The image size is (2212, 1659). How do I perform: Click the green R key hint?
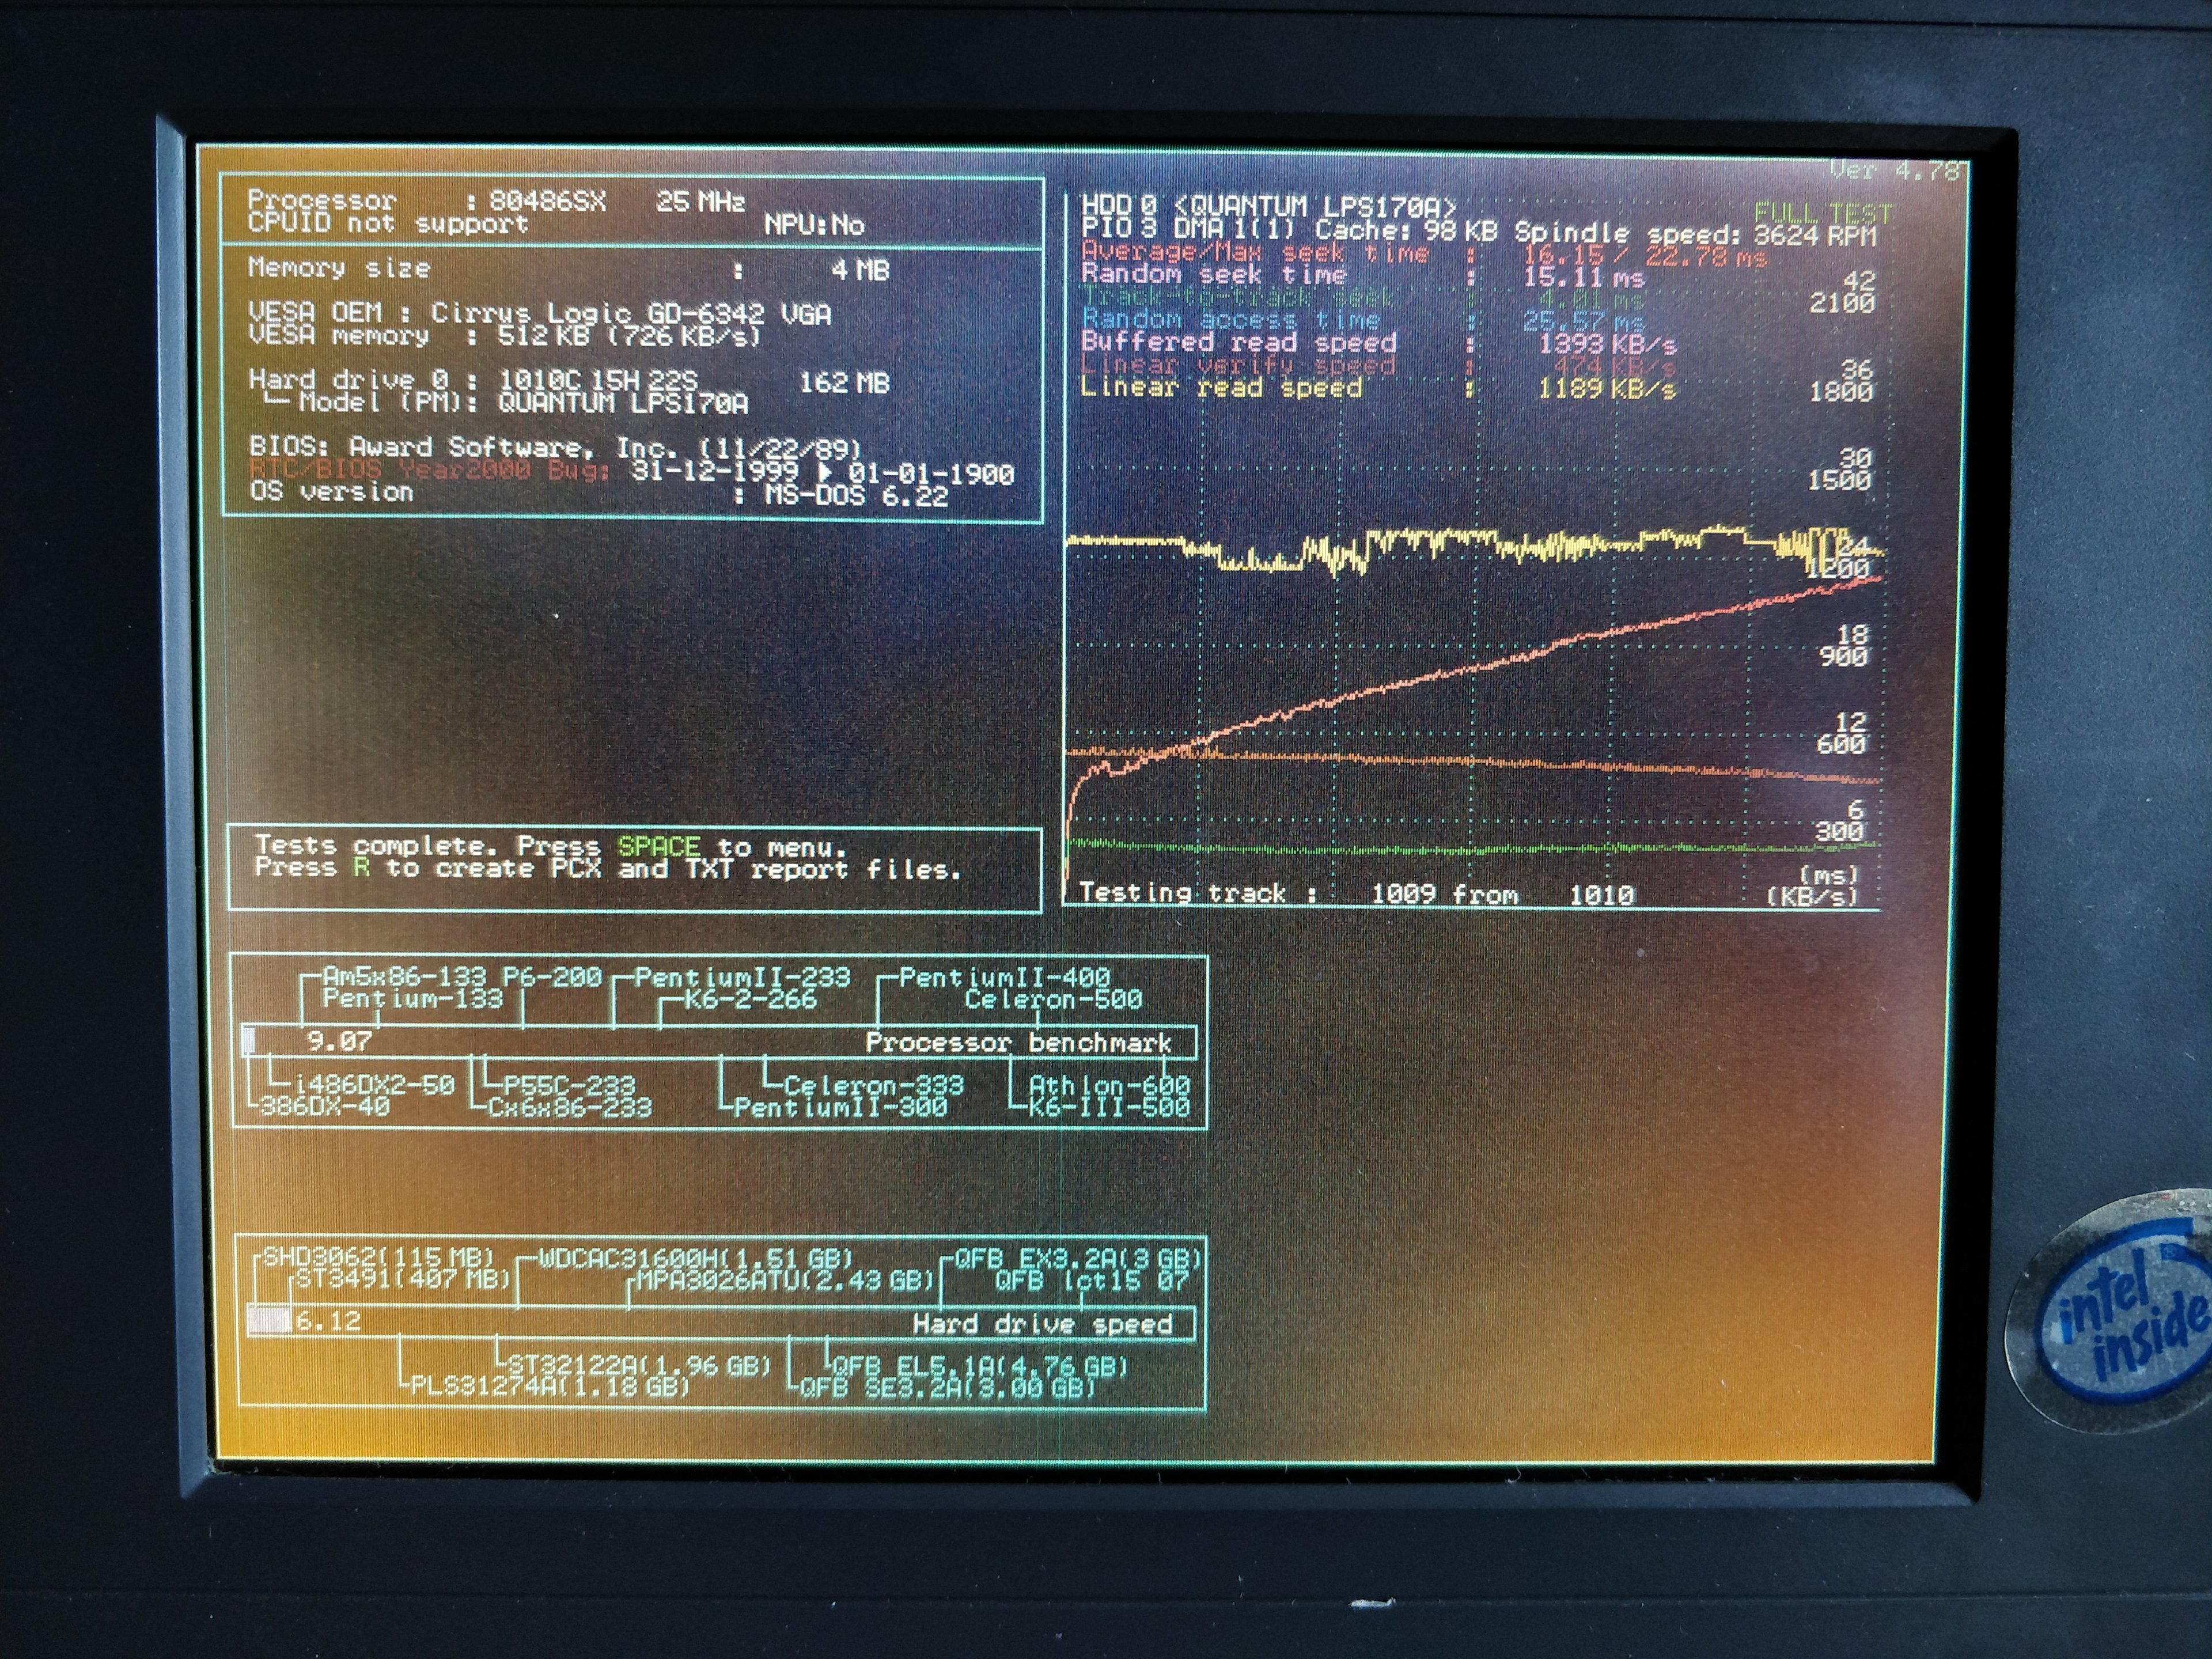pyautogui.click(x=361, y=867)
